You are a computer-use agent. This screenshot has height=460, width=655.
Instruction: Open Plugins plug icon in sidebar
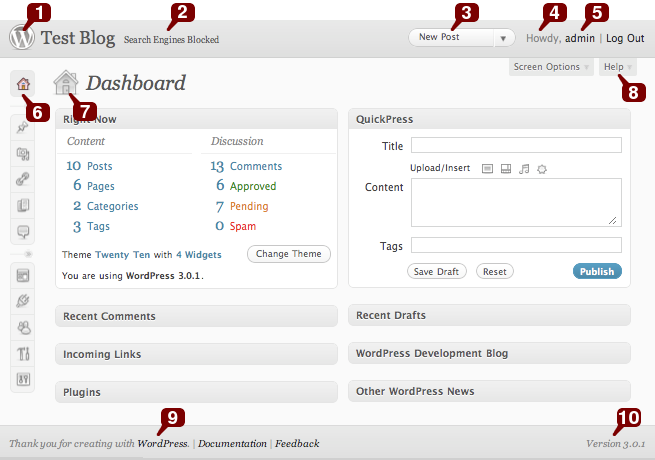[23, 301]
